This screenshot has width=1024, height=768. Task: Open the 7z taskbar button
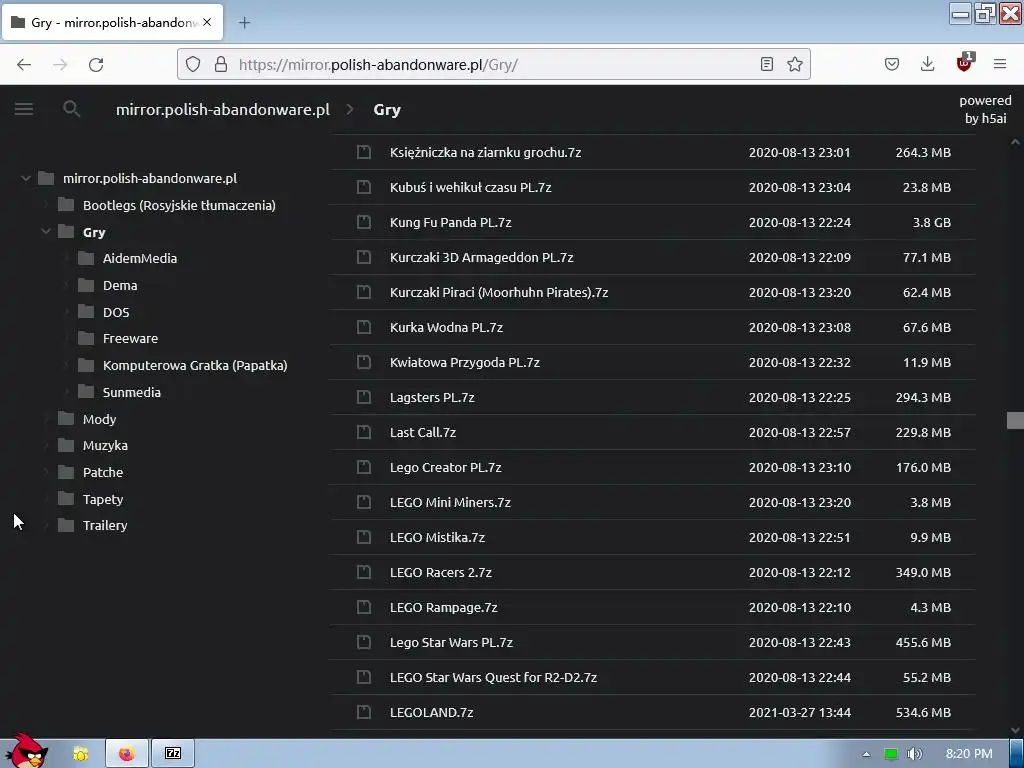pos(173,754)
